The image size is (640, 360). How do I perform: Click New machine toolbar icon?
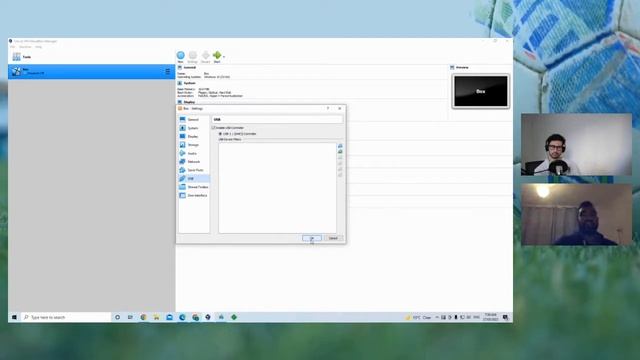pyautogui.click(x=180, y=57)
